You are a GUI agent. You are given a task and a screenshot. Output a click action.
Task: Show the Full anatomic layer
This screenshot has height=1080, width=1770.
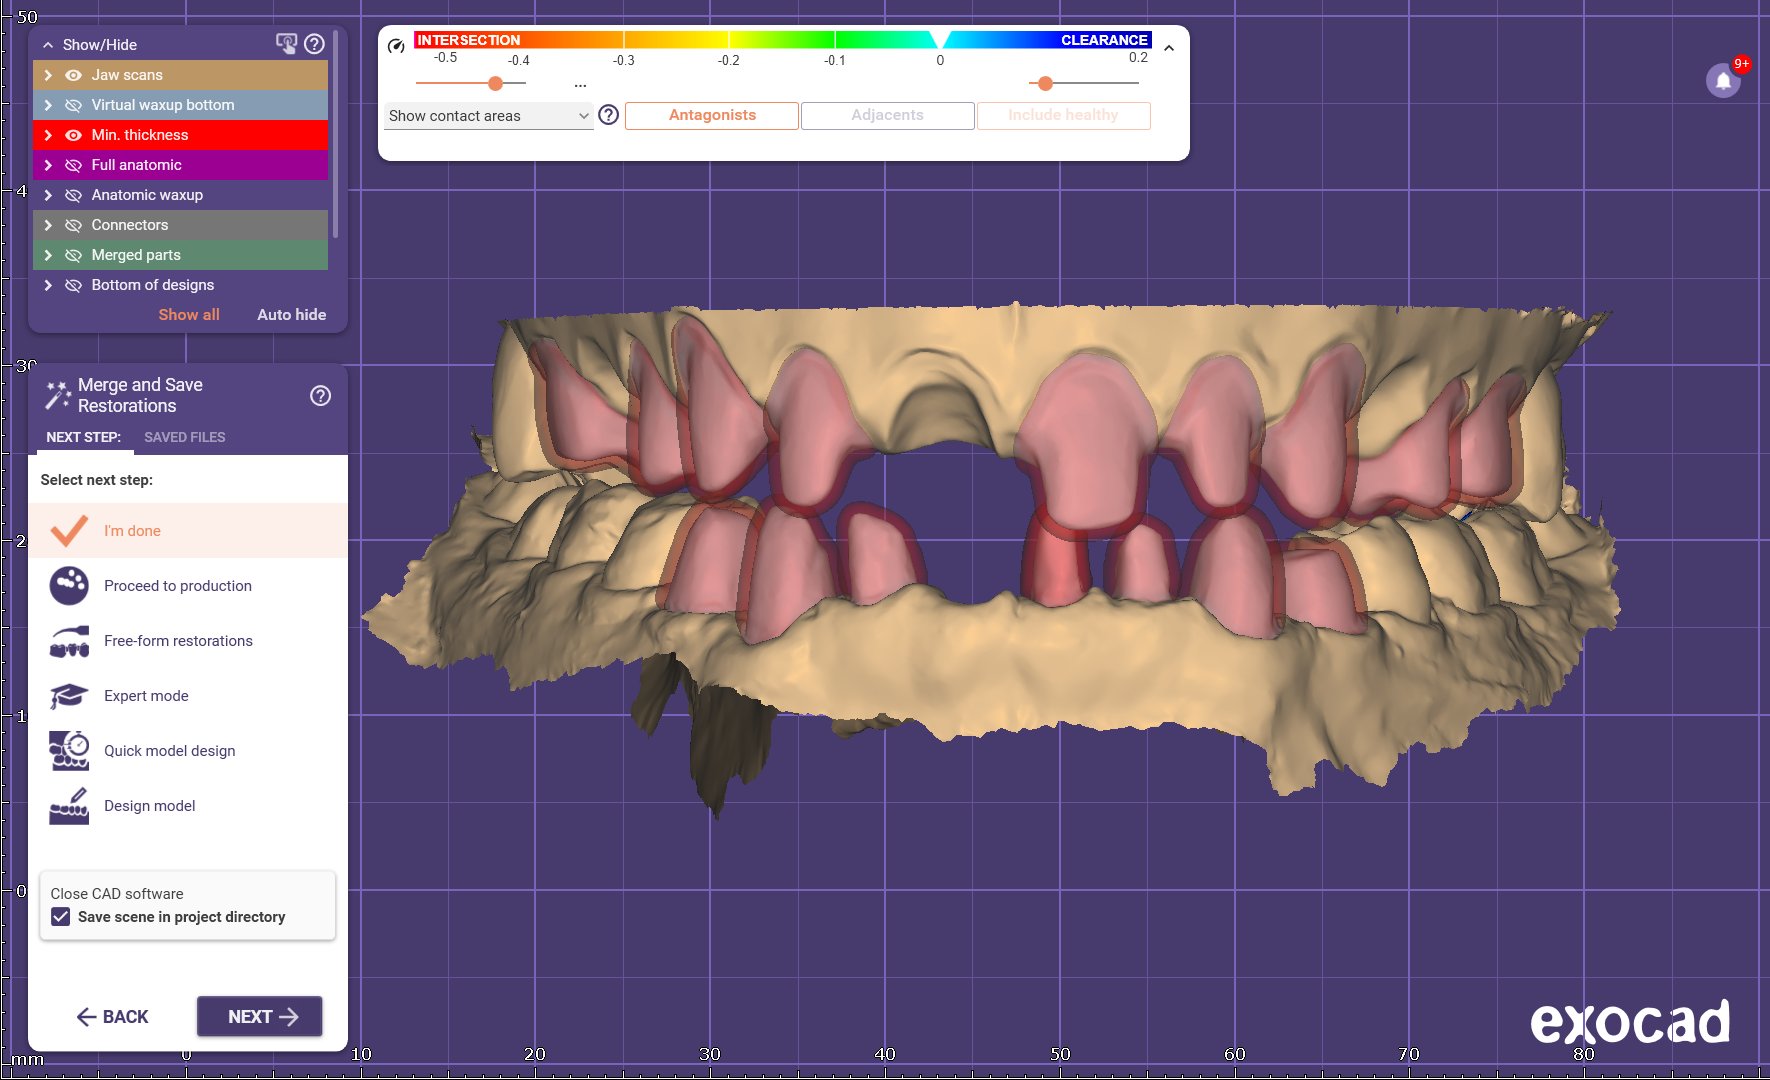coord(73,165)
